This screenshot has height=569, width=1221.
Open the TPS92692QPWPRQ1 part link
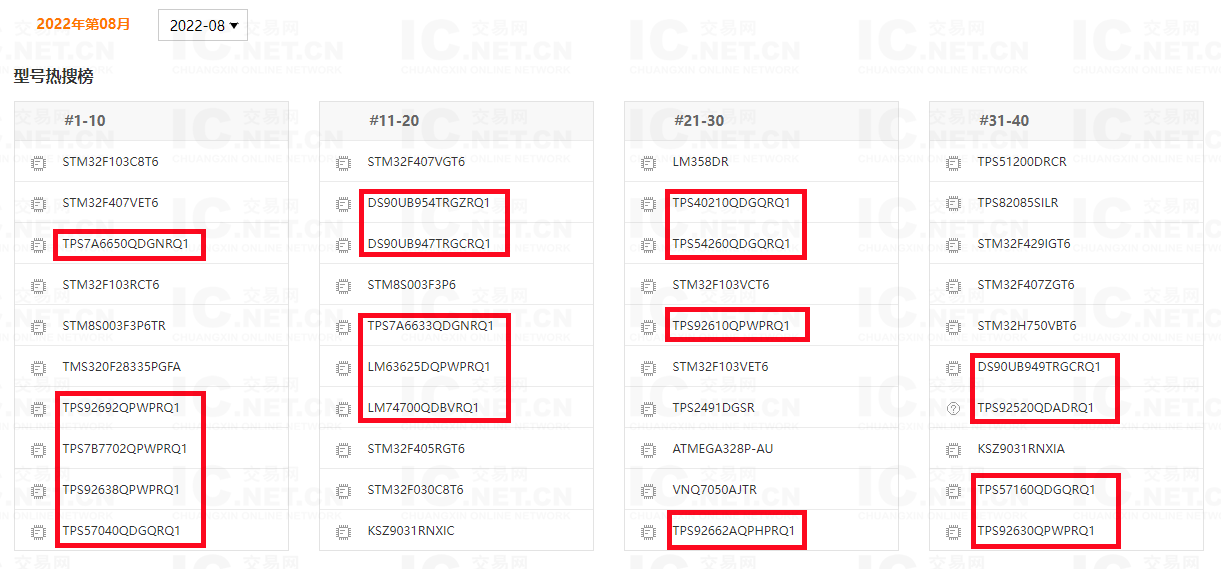click(x=121, y=408)
